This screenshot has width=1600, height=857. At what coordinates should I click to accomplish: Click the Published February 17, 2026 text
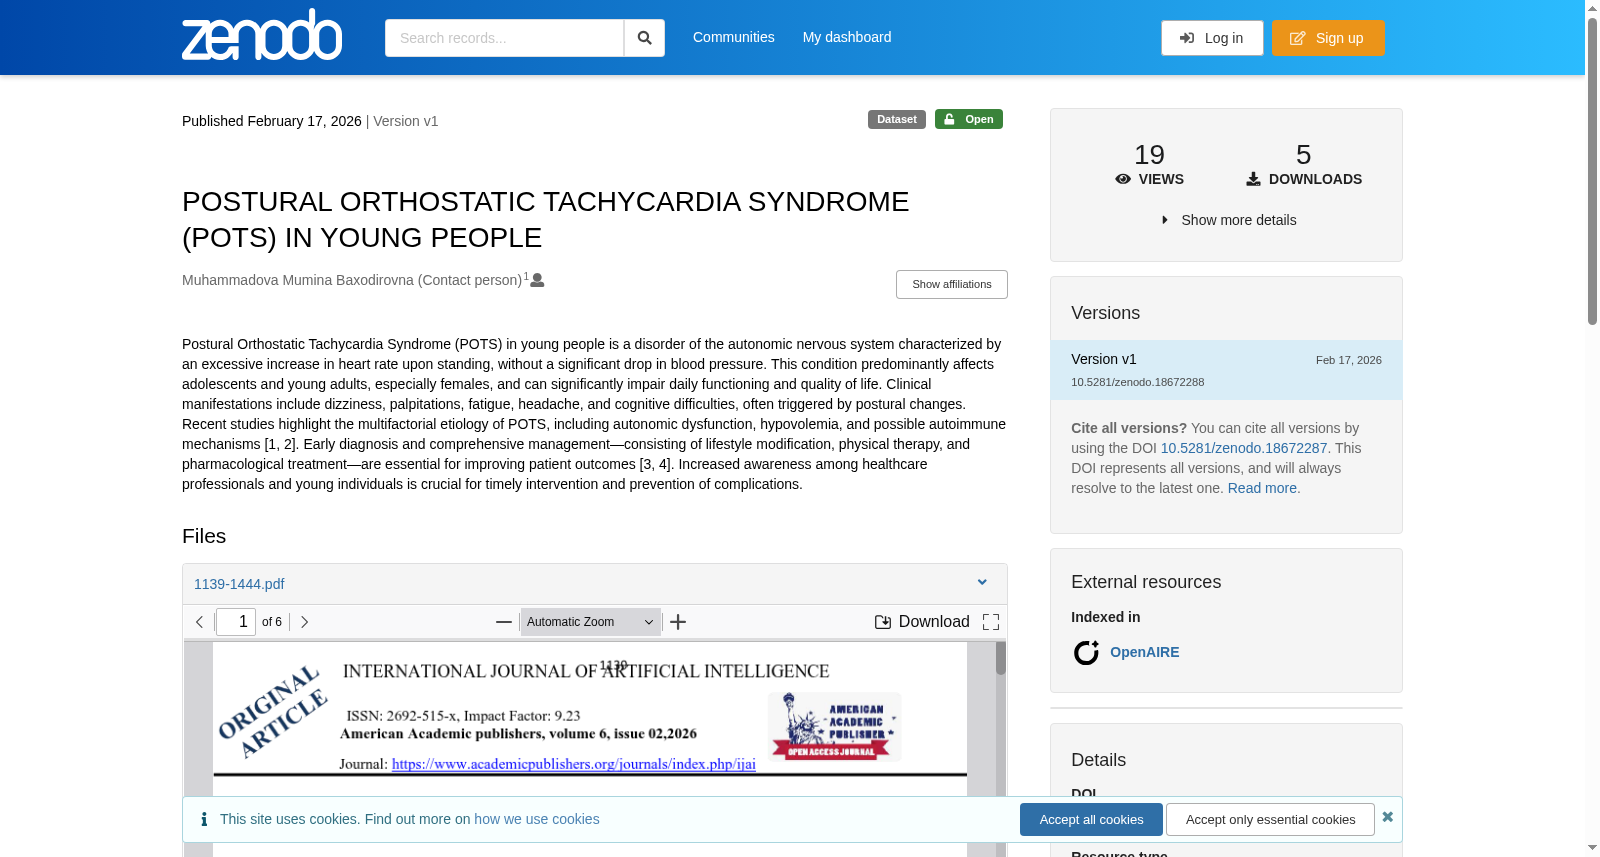coord(272,121)
